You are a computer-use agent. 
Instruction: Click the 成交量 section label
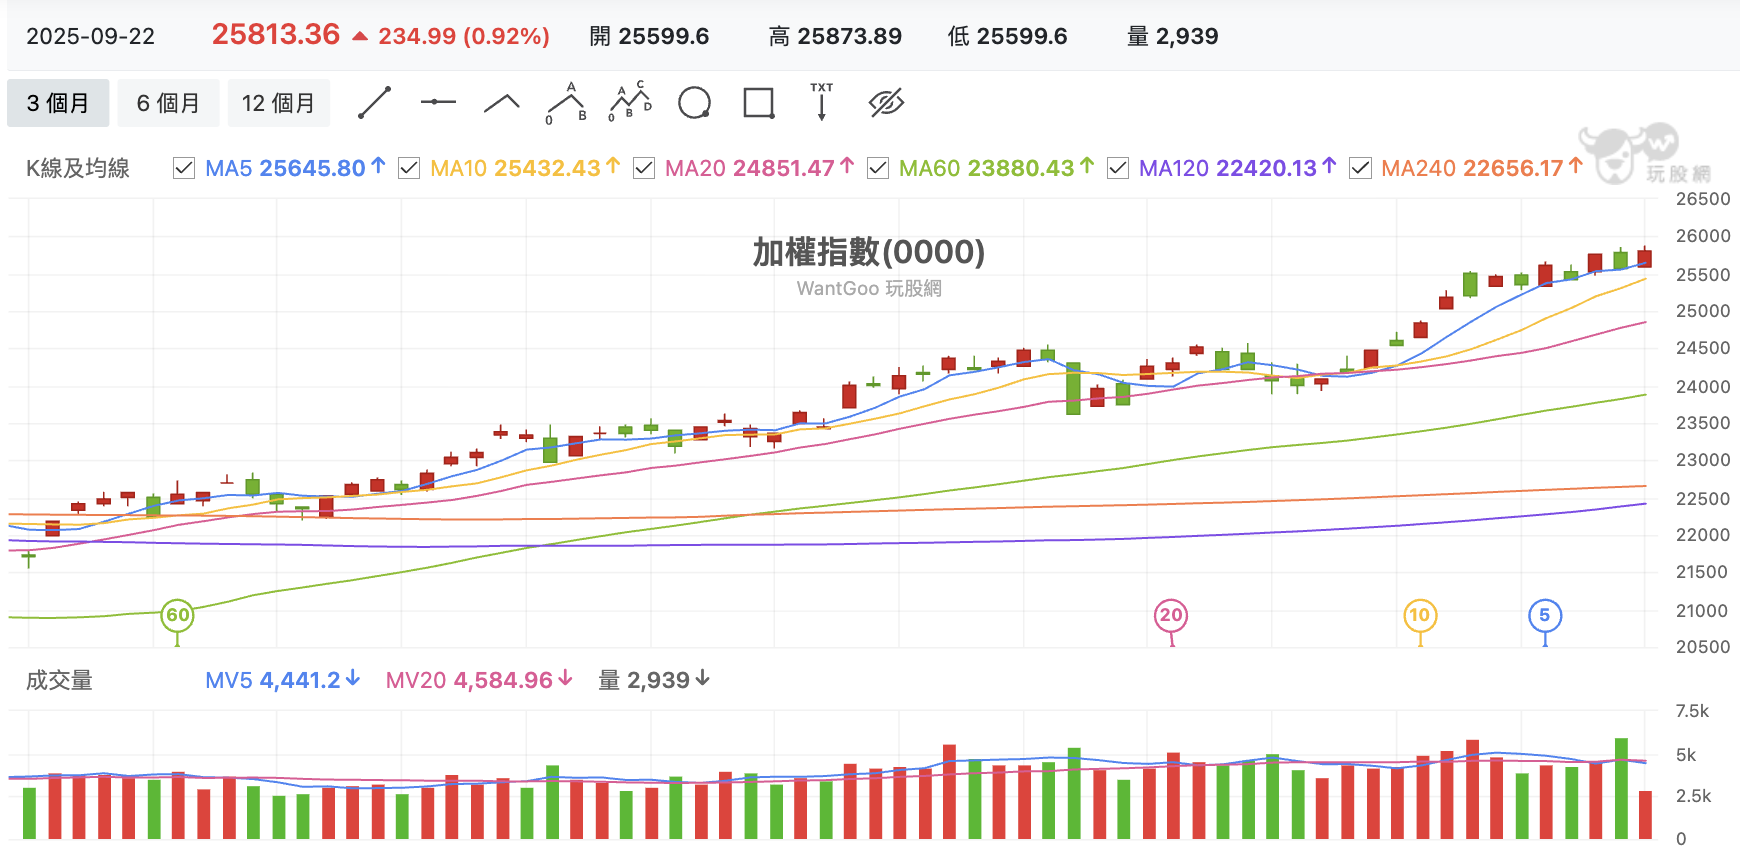(59, 680)
